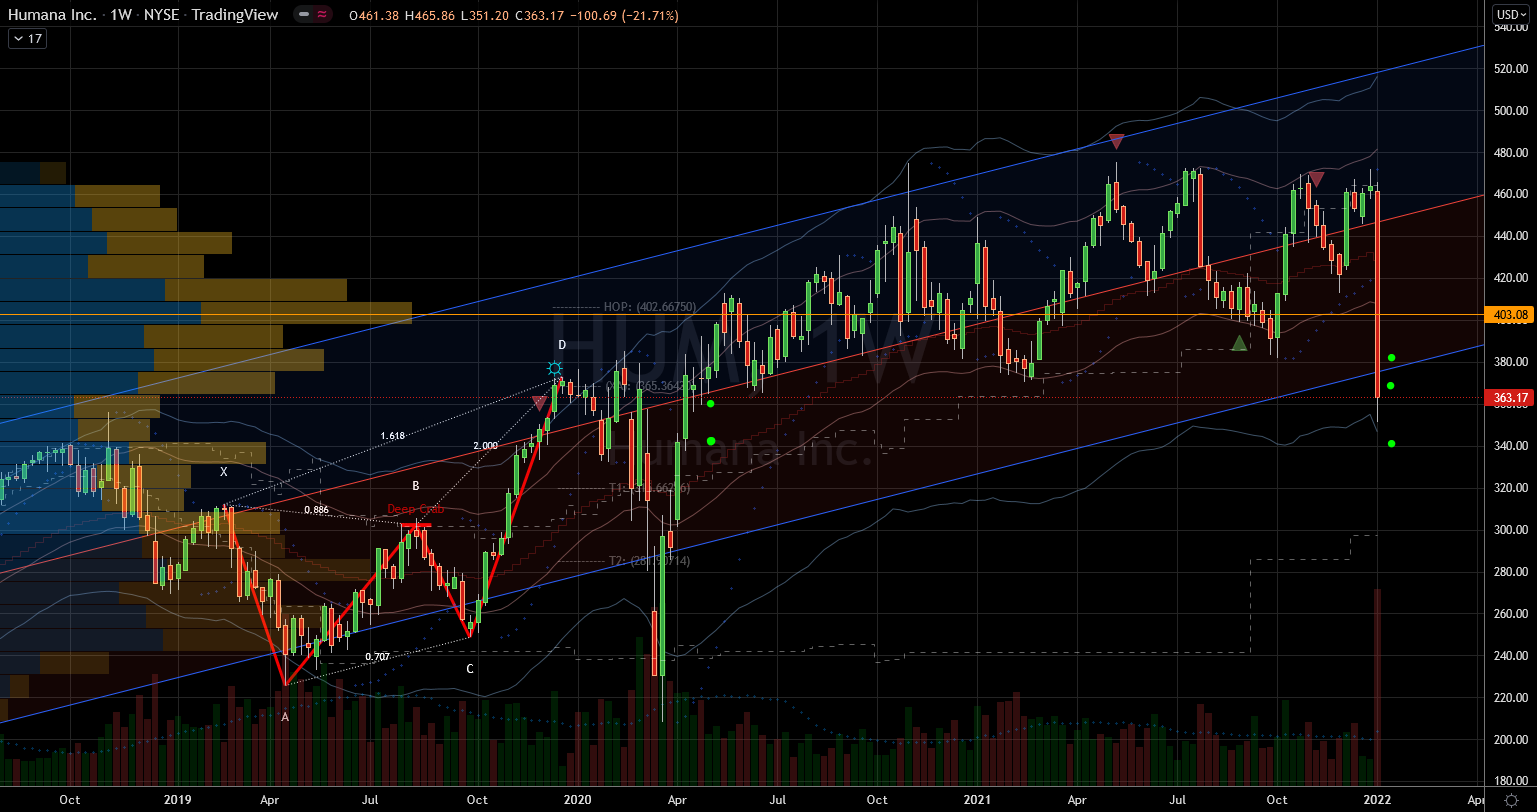Click the 2.000 ratio label

point(486,446)
